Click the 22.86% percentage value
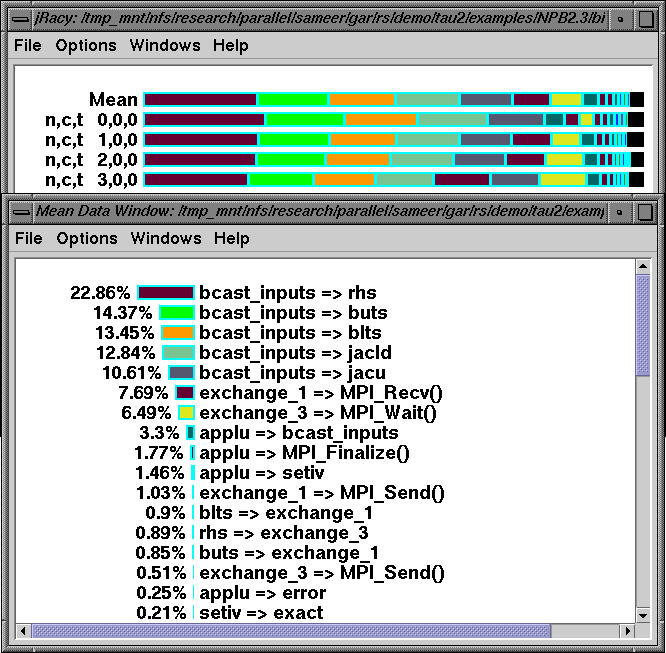The height and width of the screenshot is (653, 666). coord(100,293)
